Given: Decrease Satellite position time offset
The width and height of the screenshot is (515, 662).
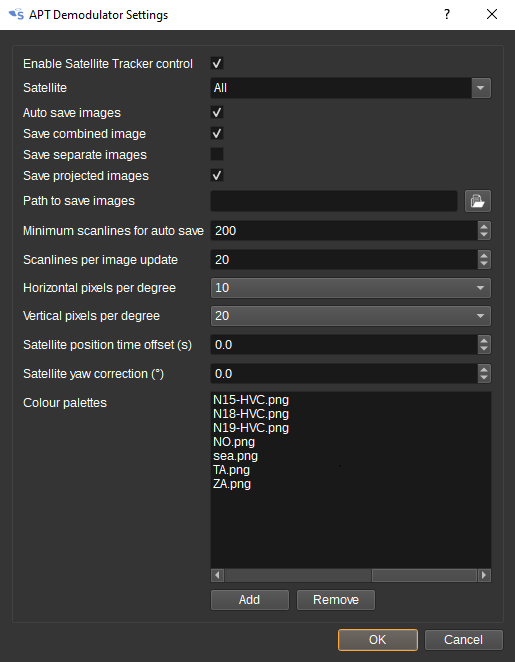Looking at the screenshot, I should tap(484, 349).
